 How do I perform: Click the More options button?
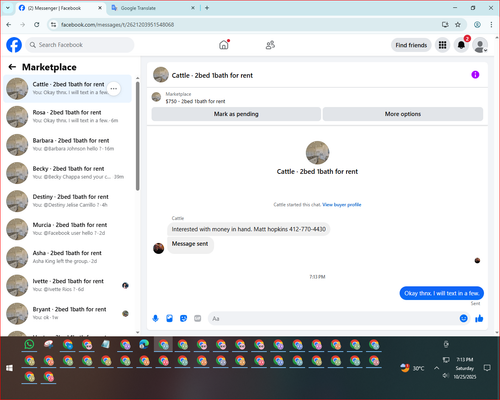(x=403, y=114)
